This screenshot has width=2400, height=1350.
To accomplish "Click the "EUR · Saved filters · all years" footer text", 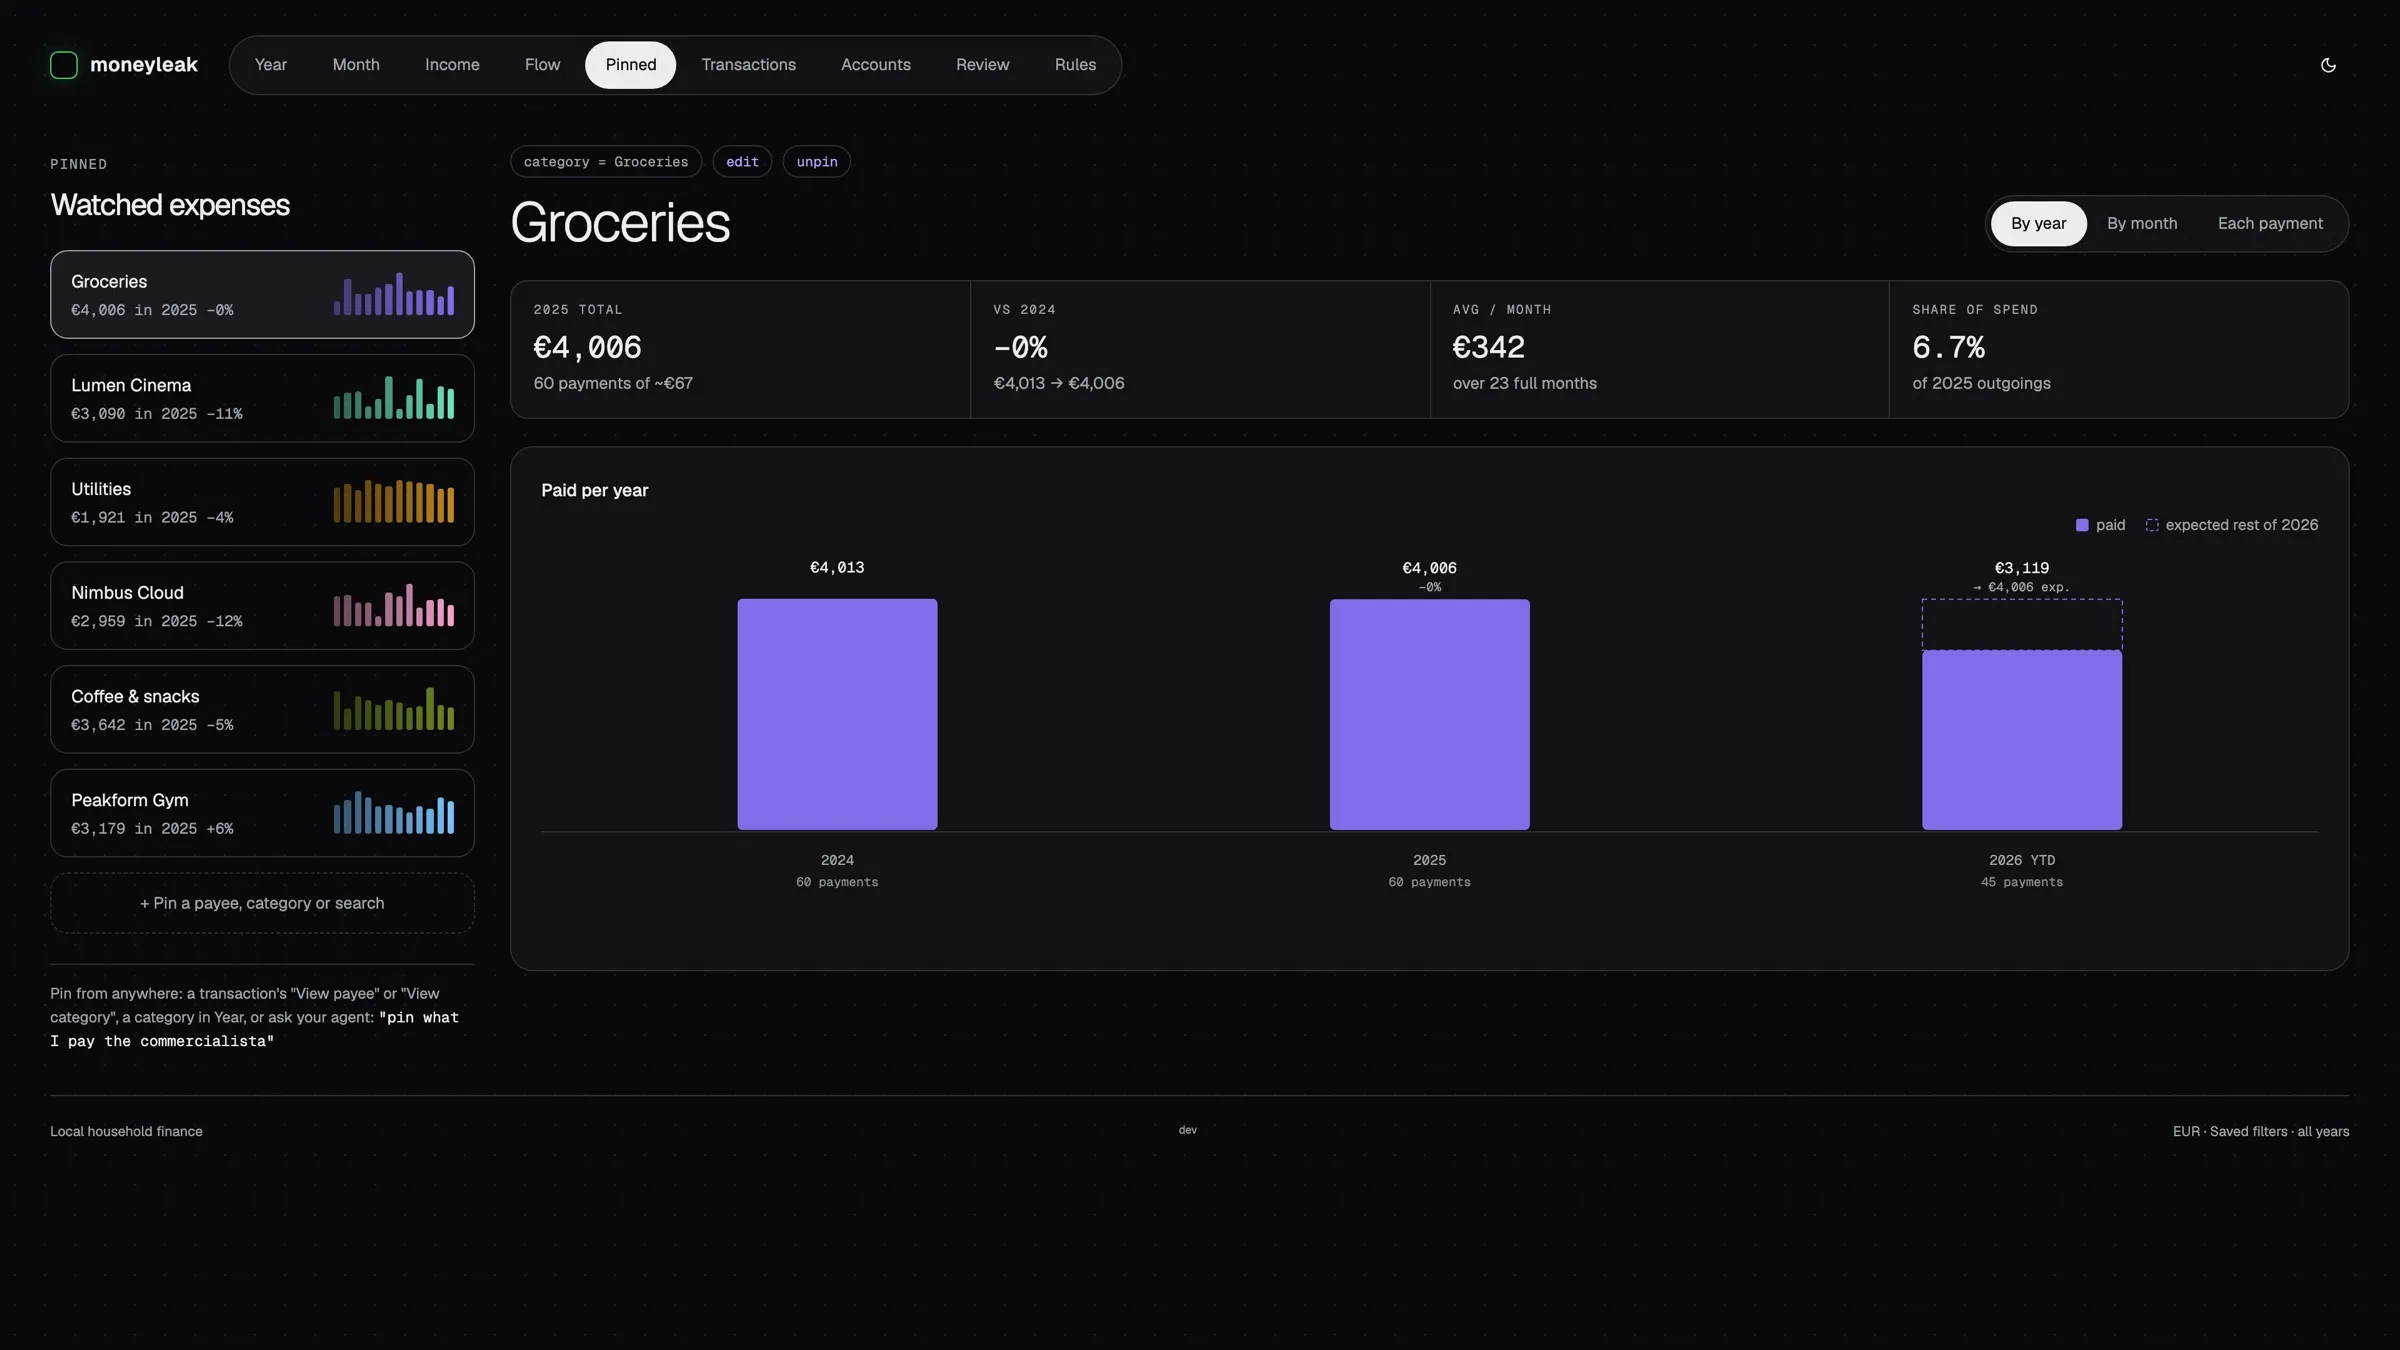I will click(x=2261, y=1132).
